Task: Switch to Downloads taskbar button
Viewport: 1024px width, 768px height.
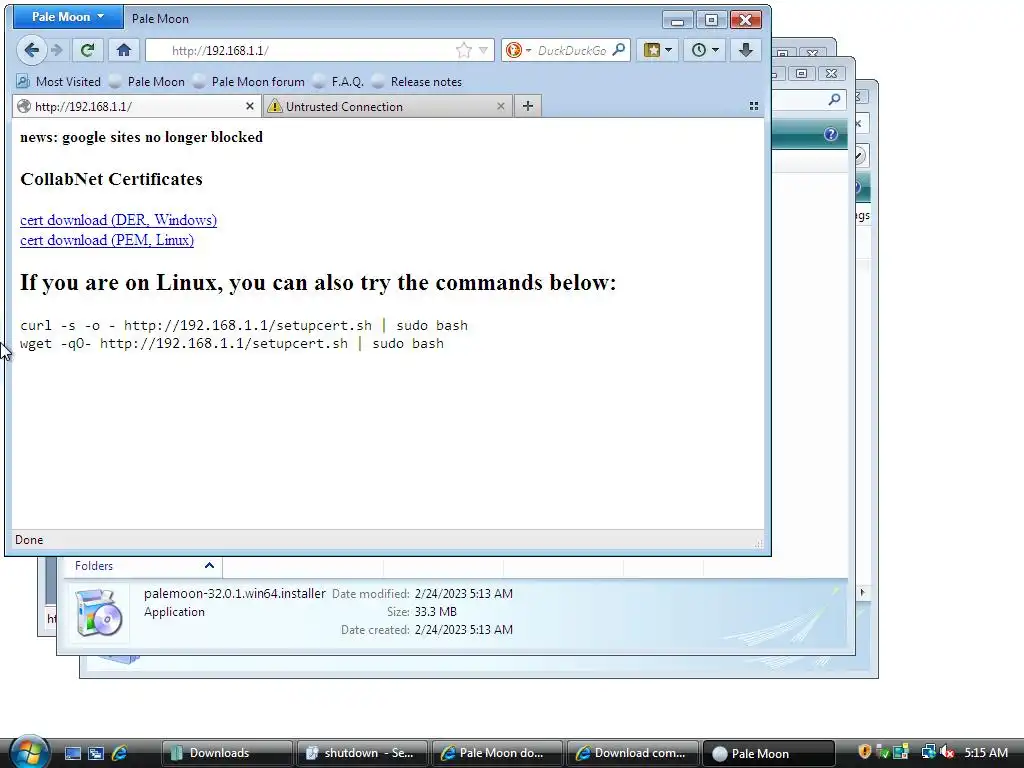Action: point(227,753)
